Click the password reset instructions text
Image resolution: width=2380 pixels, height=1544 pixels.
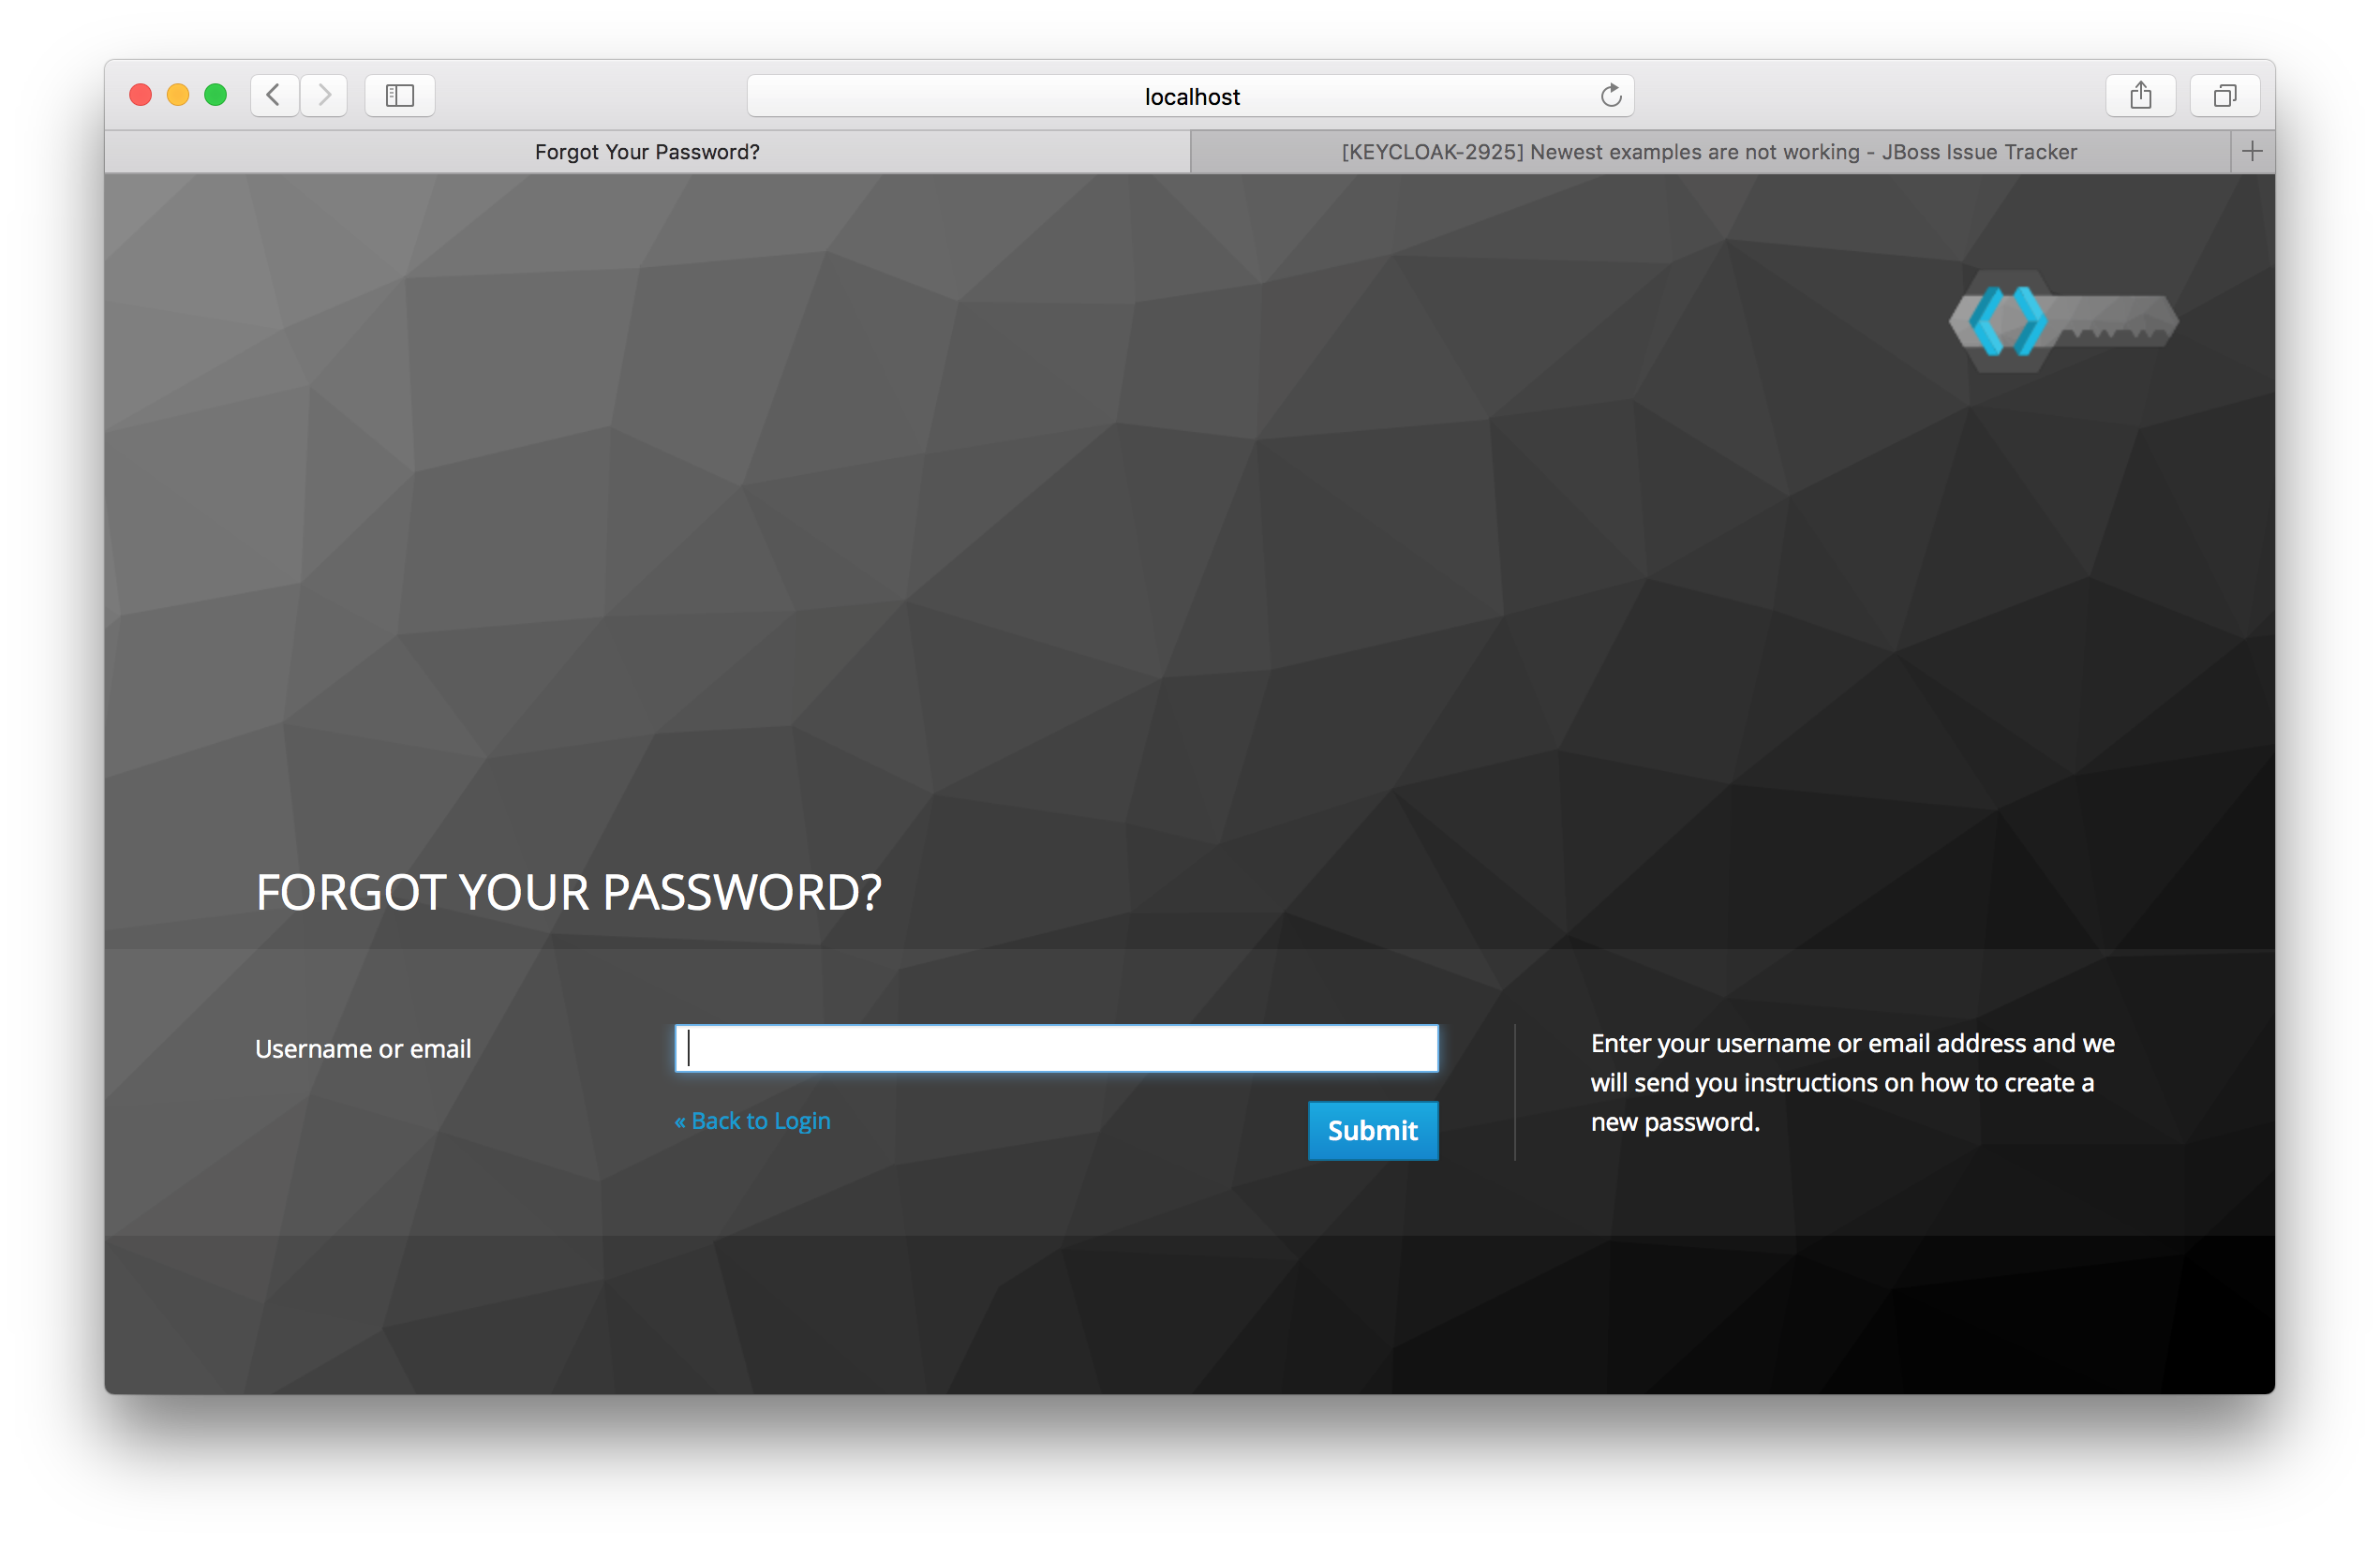[x=1851, y=1082]
